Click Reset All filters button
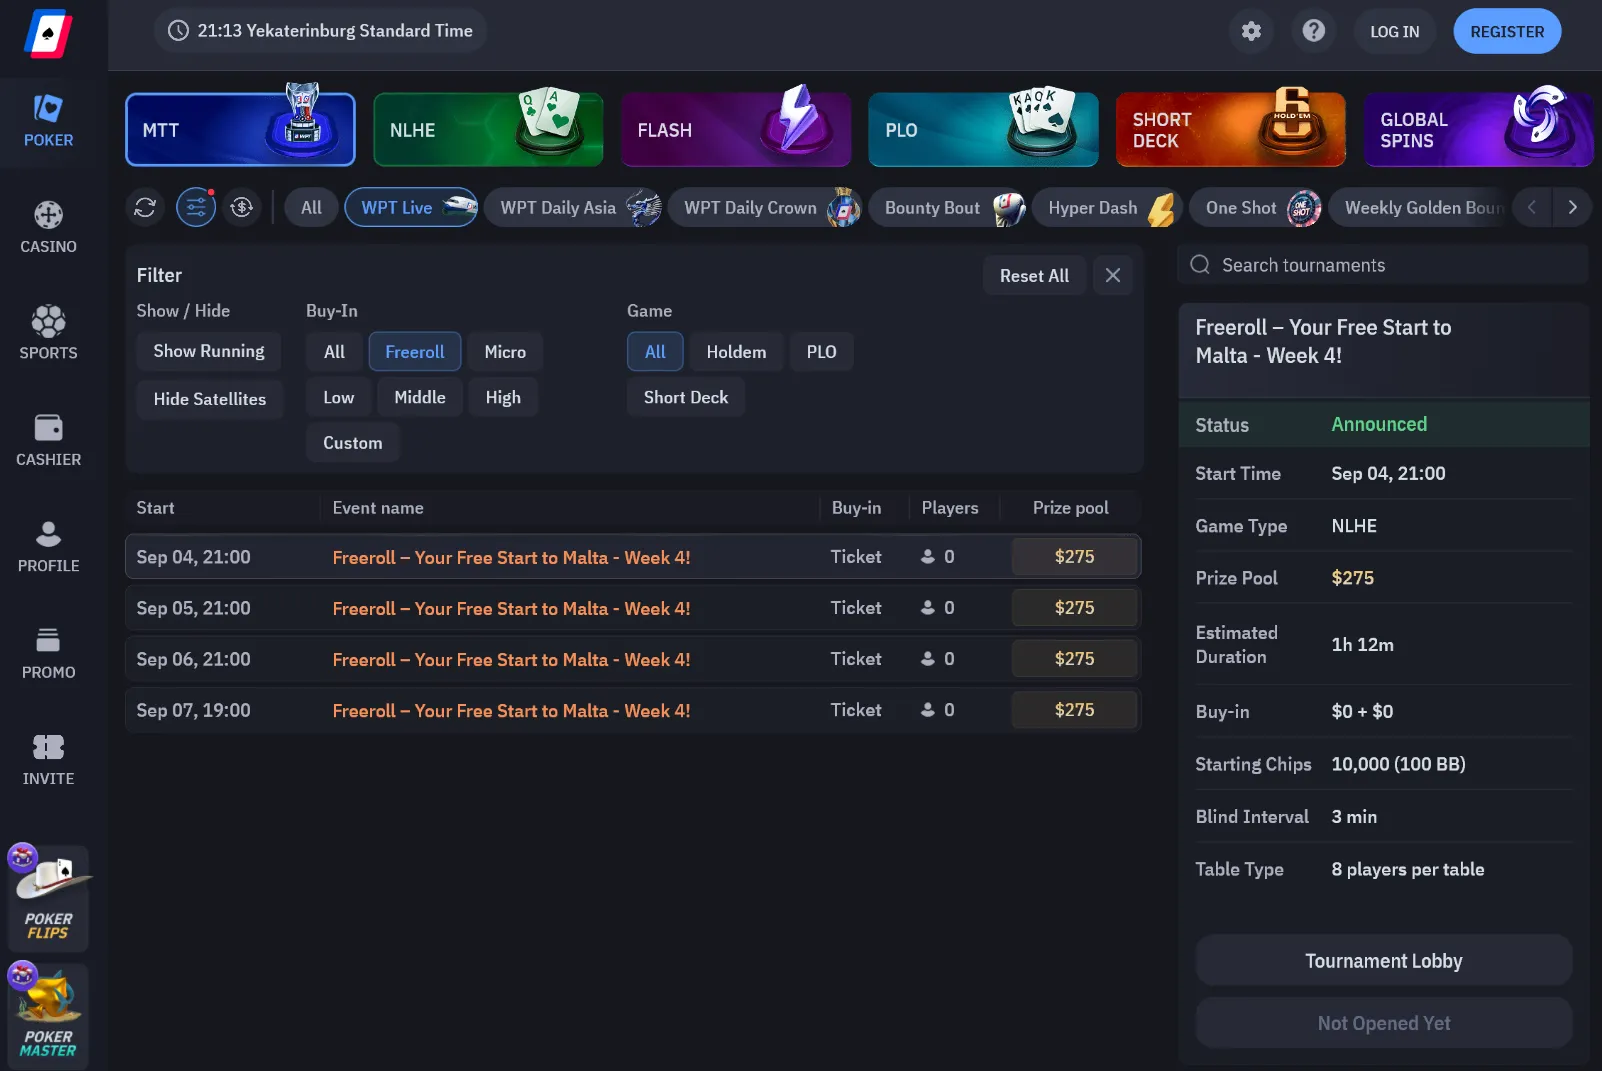The height and width of the screenshot is (1071, 1602). [1034, 275]
